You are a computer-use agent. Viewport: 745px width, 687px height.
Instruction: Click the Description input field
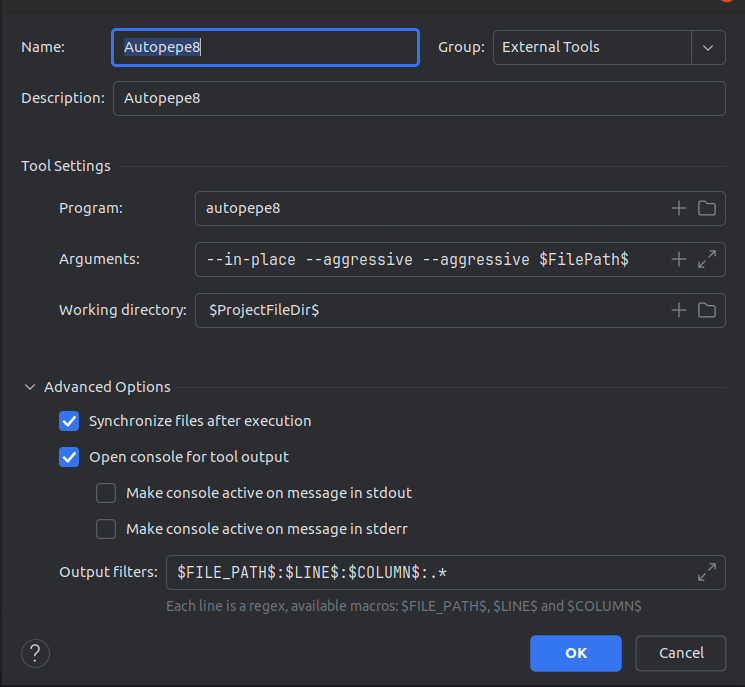point(419,98)
